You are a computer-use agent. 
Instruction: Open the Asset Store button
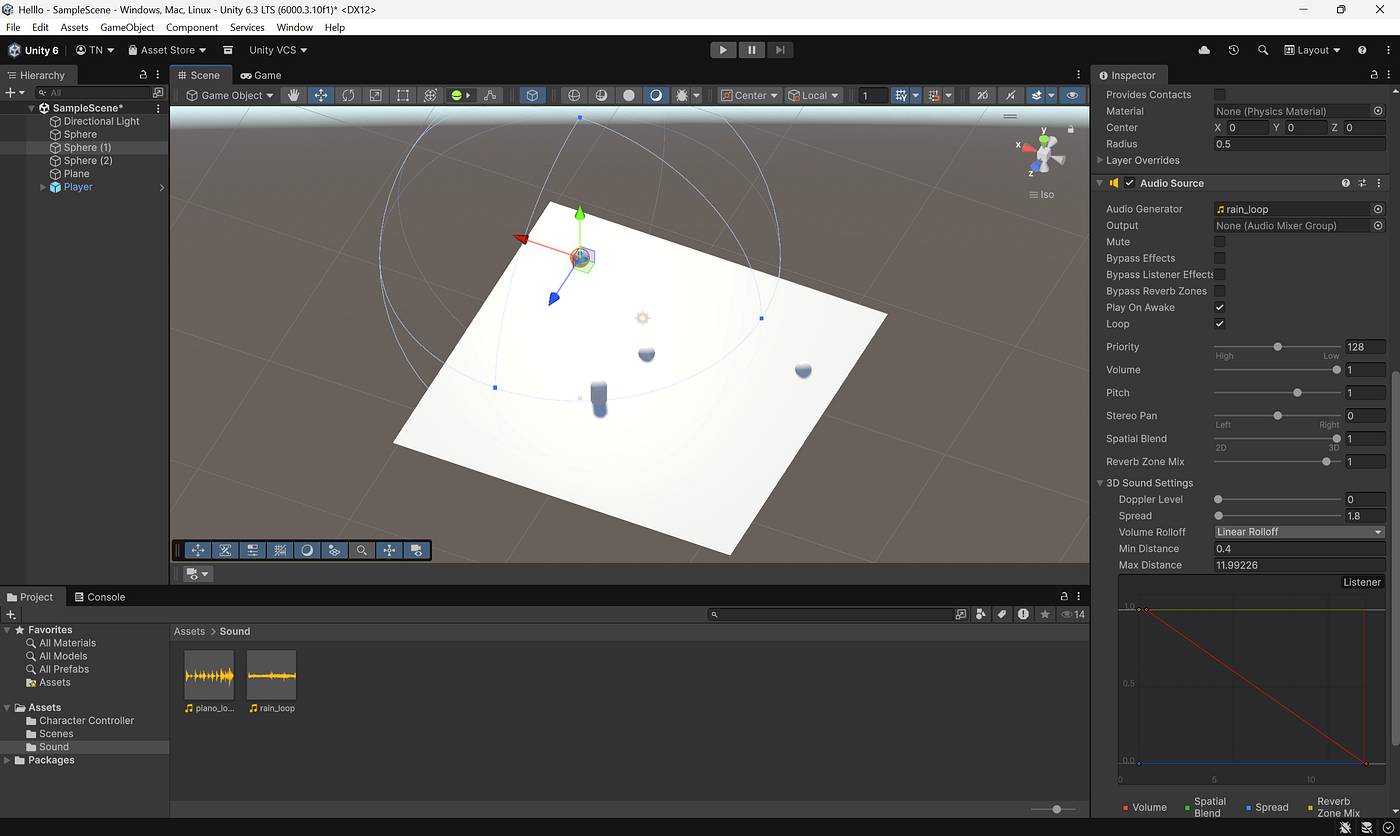click(167, 50)
